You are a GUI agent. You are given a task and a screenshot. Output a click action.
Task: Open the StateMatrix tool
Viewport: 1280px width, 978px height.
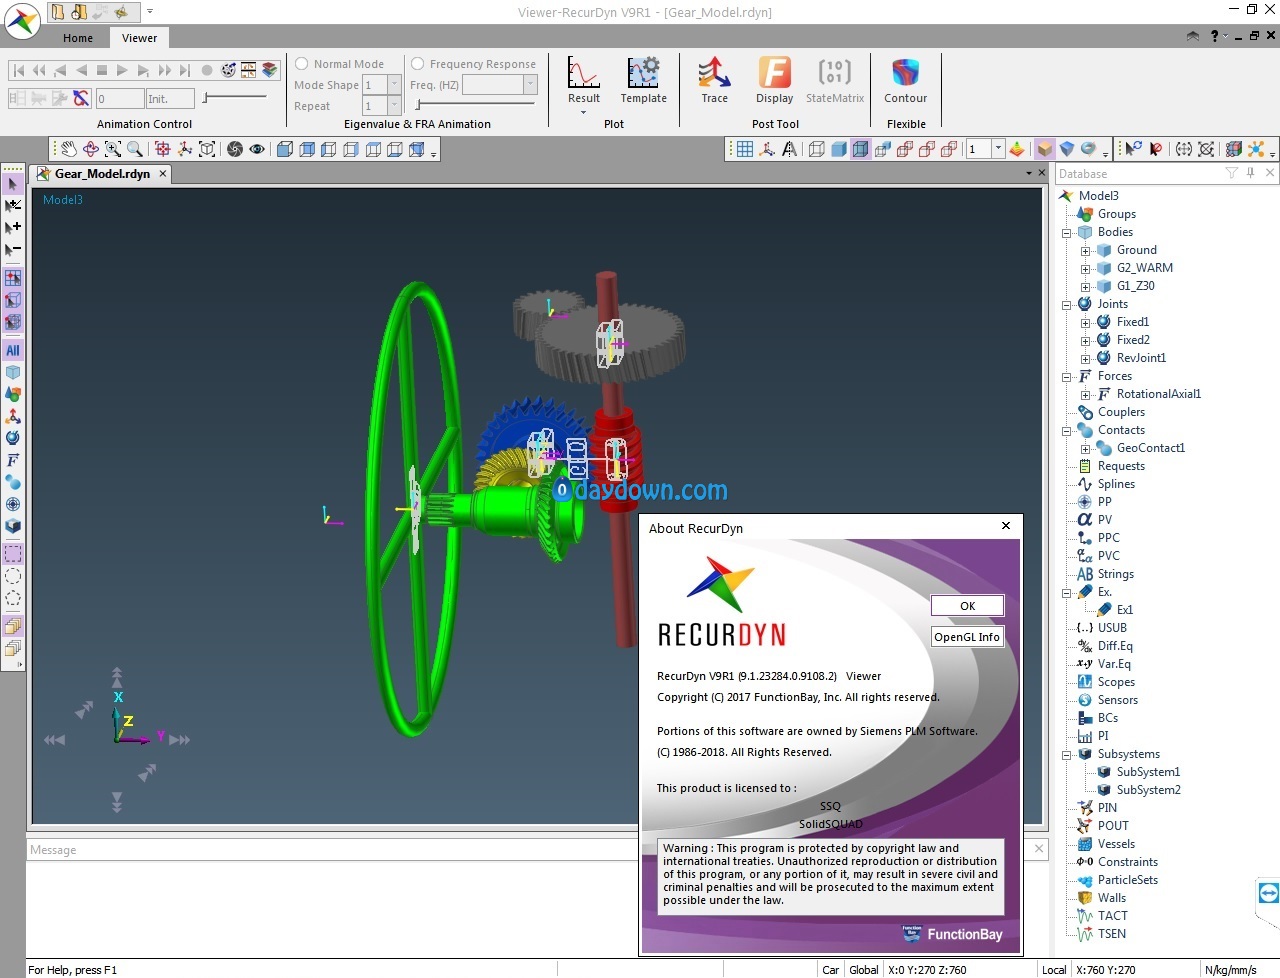(x=835, y=80)
